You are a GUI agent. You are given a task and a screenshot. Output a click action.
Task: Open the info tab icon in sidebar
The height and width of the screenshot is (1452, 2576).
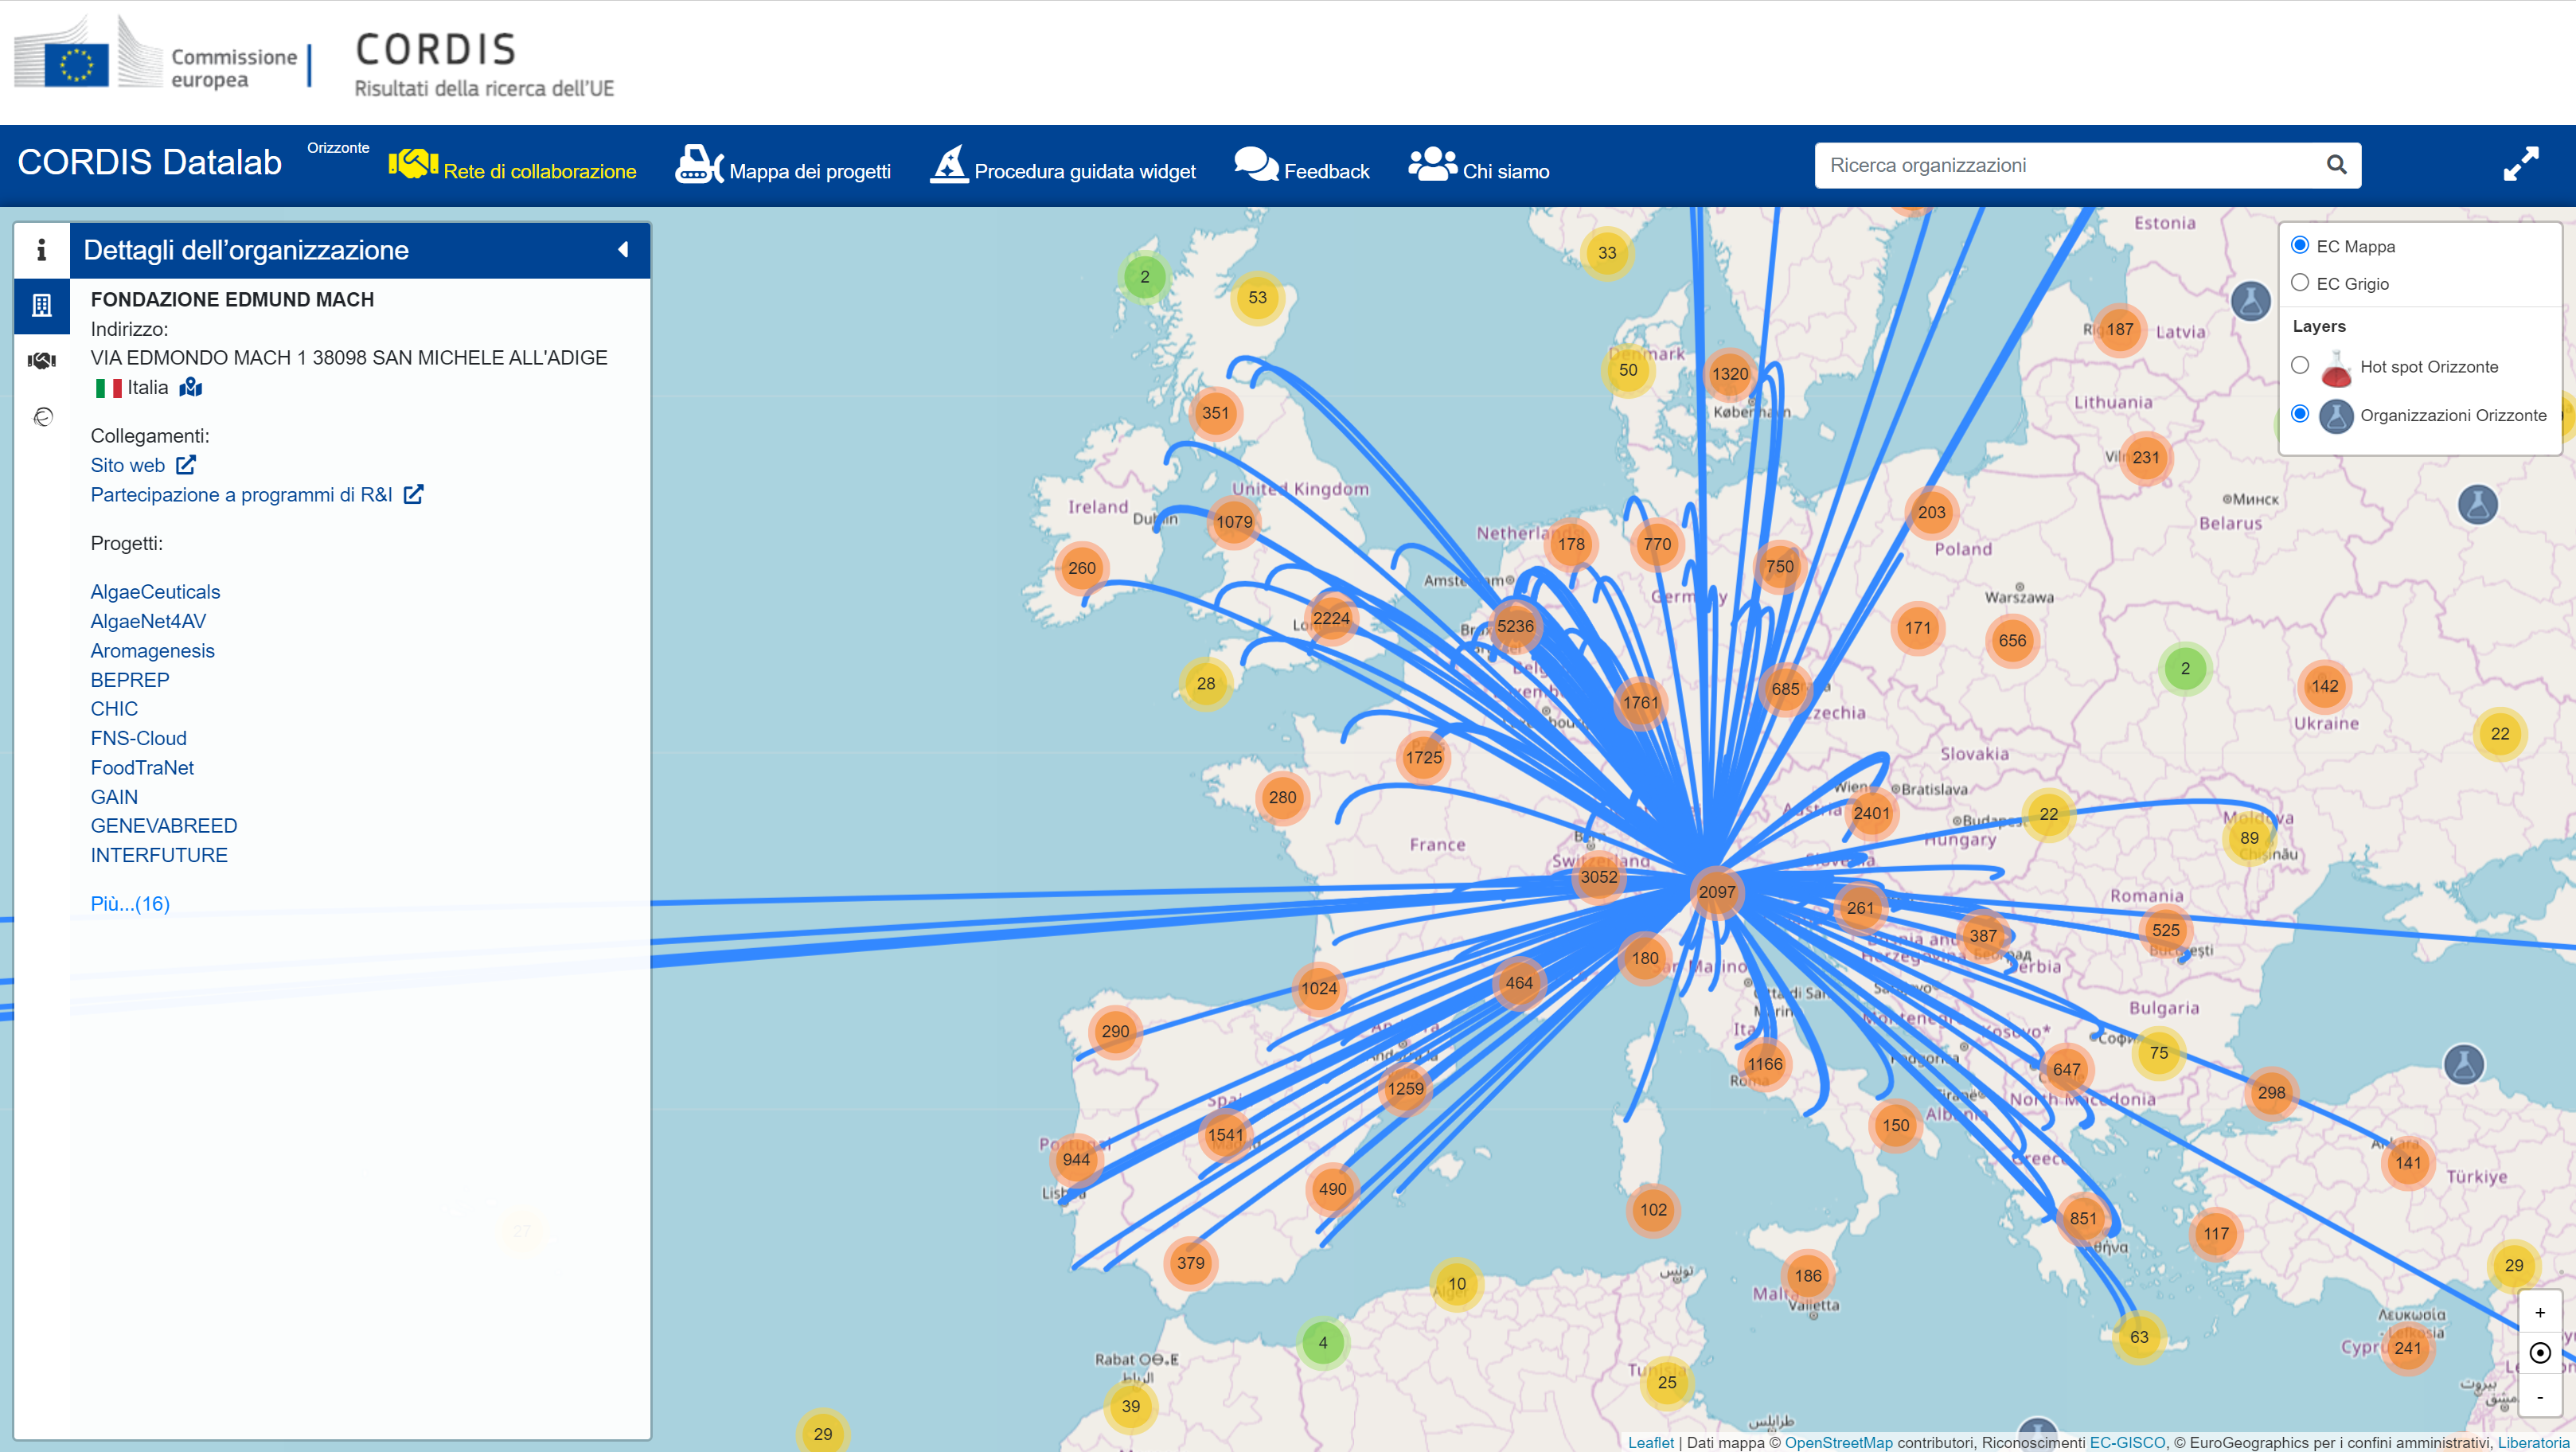point(42,250)
